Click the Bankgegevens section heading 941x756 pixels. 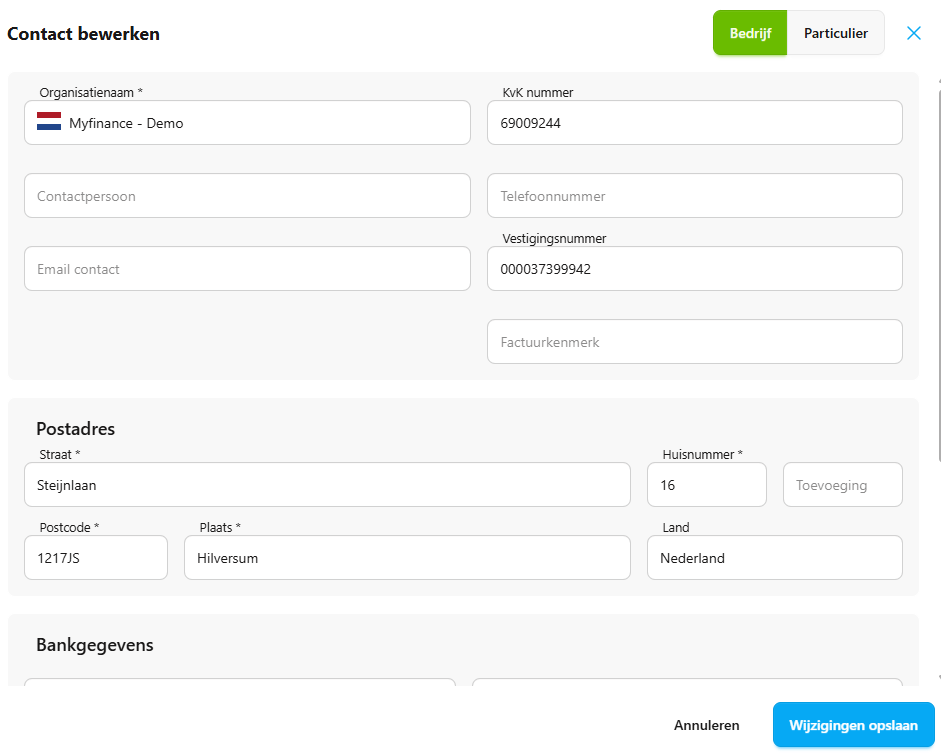point(95,645)
